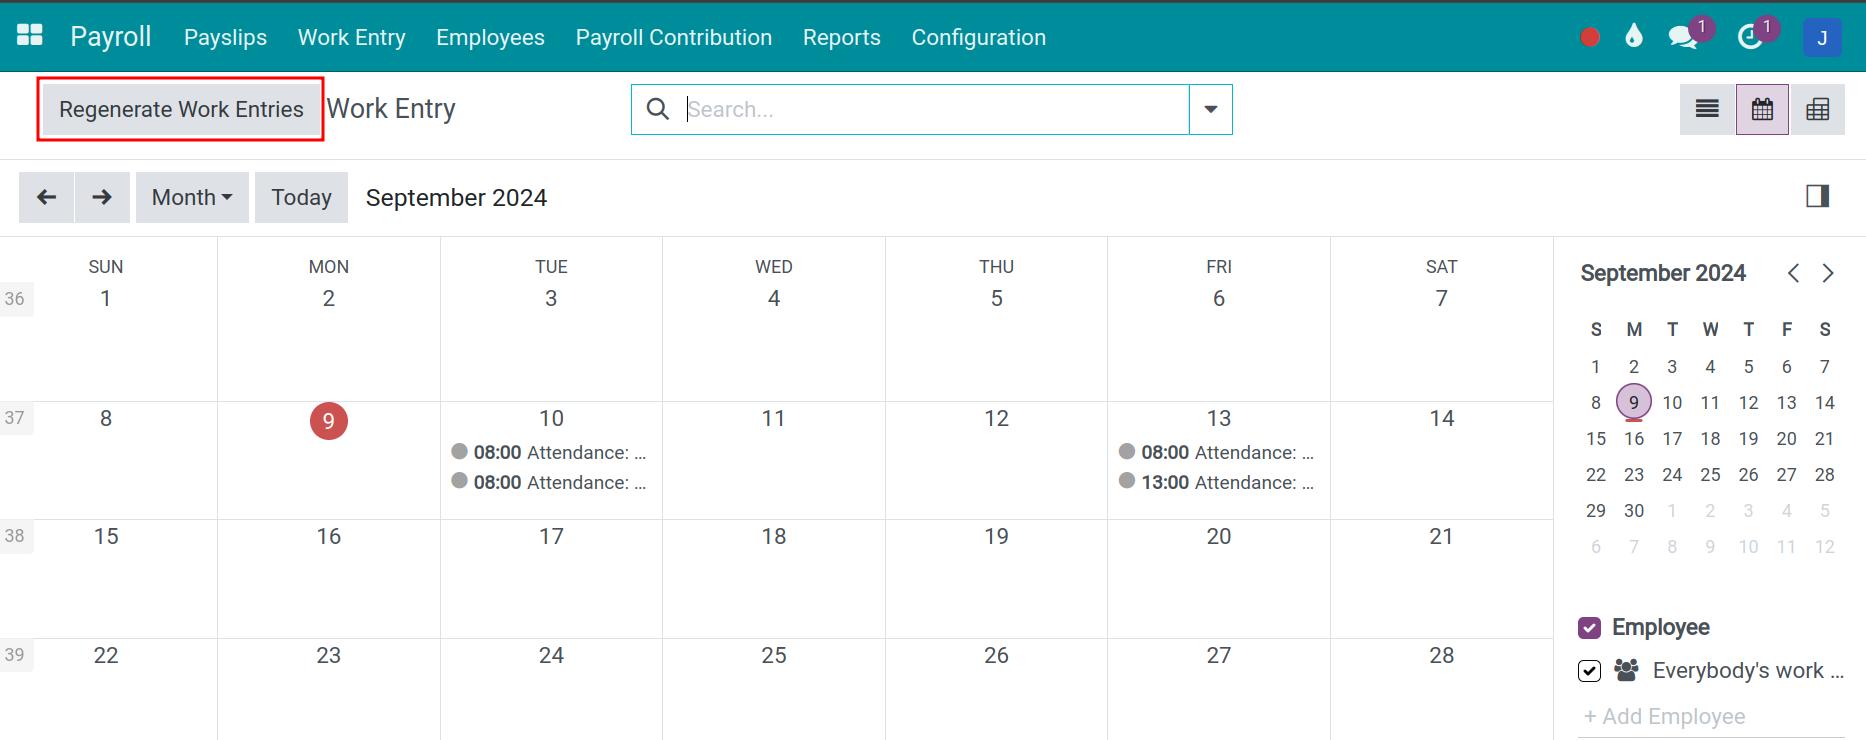Toggle the calendar side panel icon
This screenshot has height=740, width=1866.
click(x=1818, y=196)
